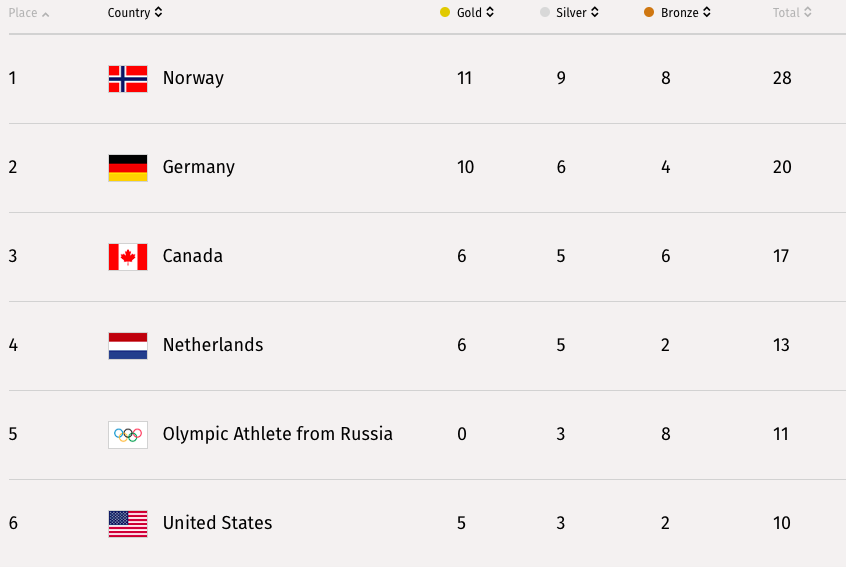Click the Netherlands flag icon

(128, 345)
